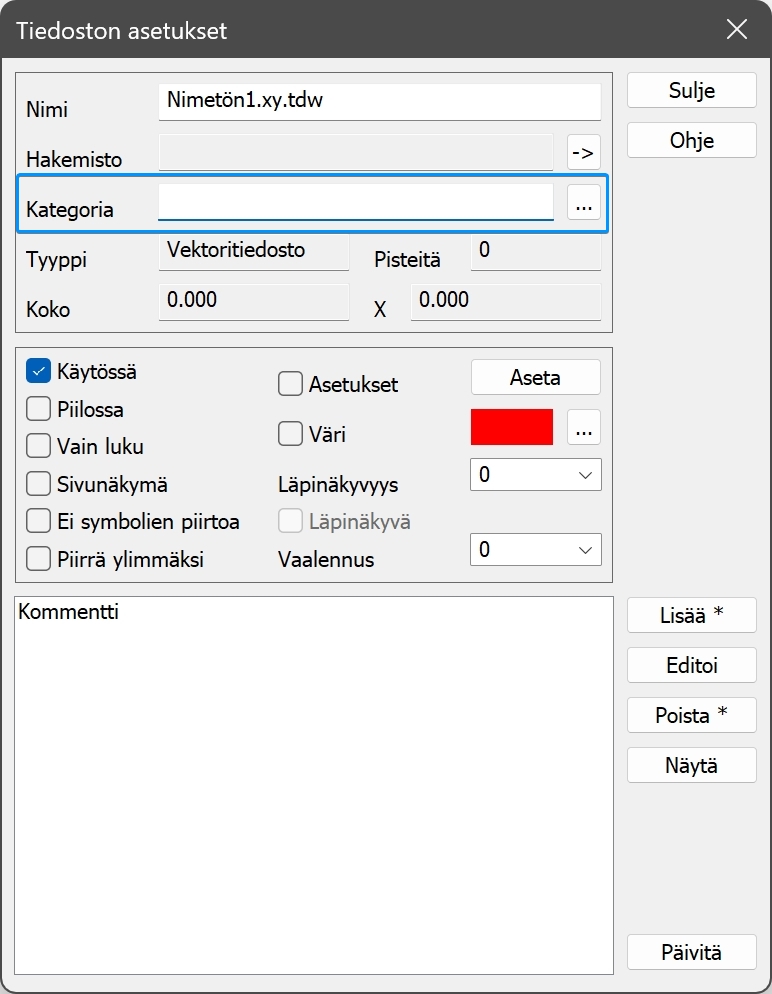Click the Aseta button

pyautogui.click(x=536, y=377)
